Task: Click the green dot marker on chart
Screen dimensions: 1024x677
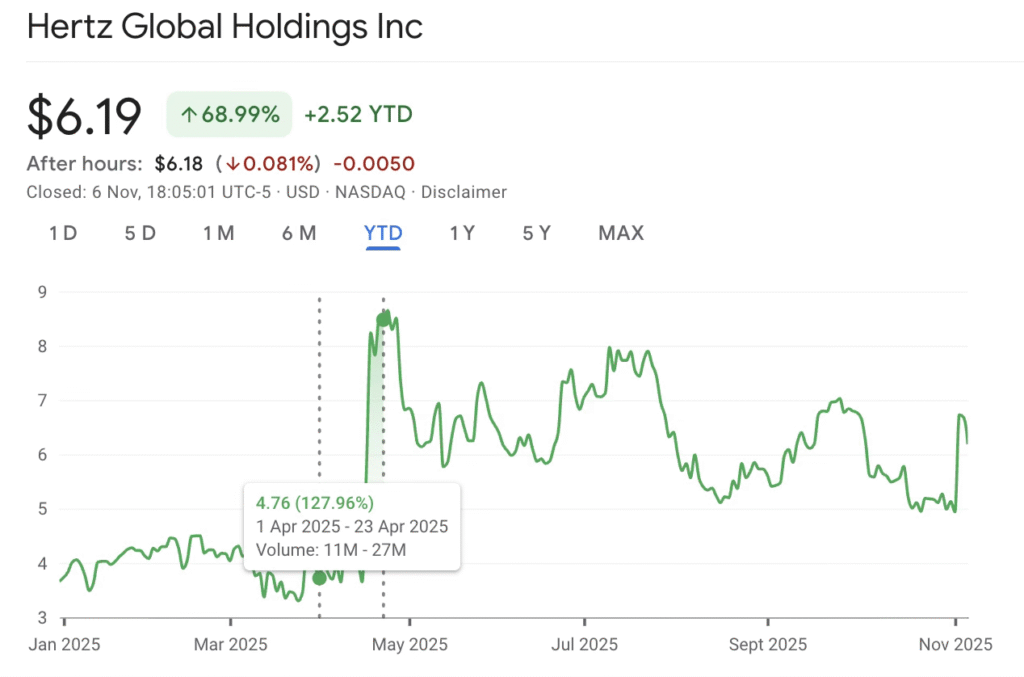Action: (x=319, y=578)
